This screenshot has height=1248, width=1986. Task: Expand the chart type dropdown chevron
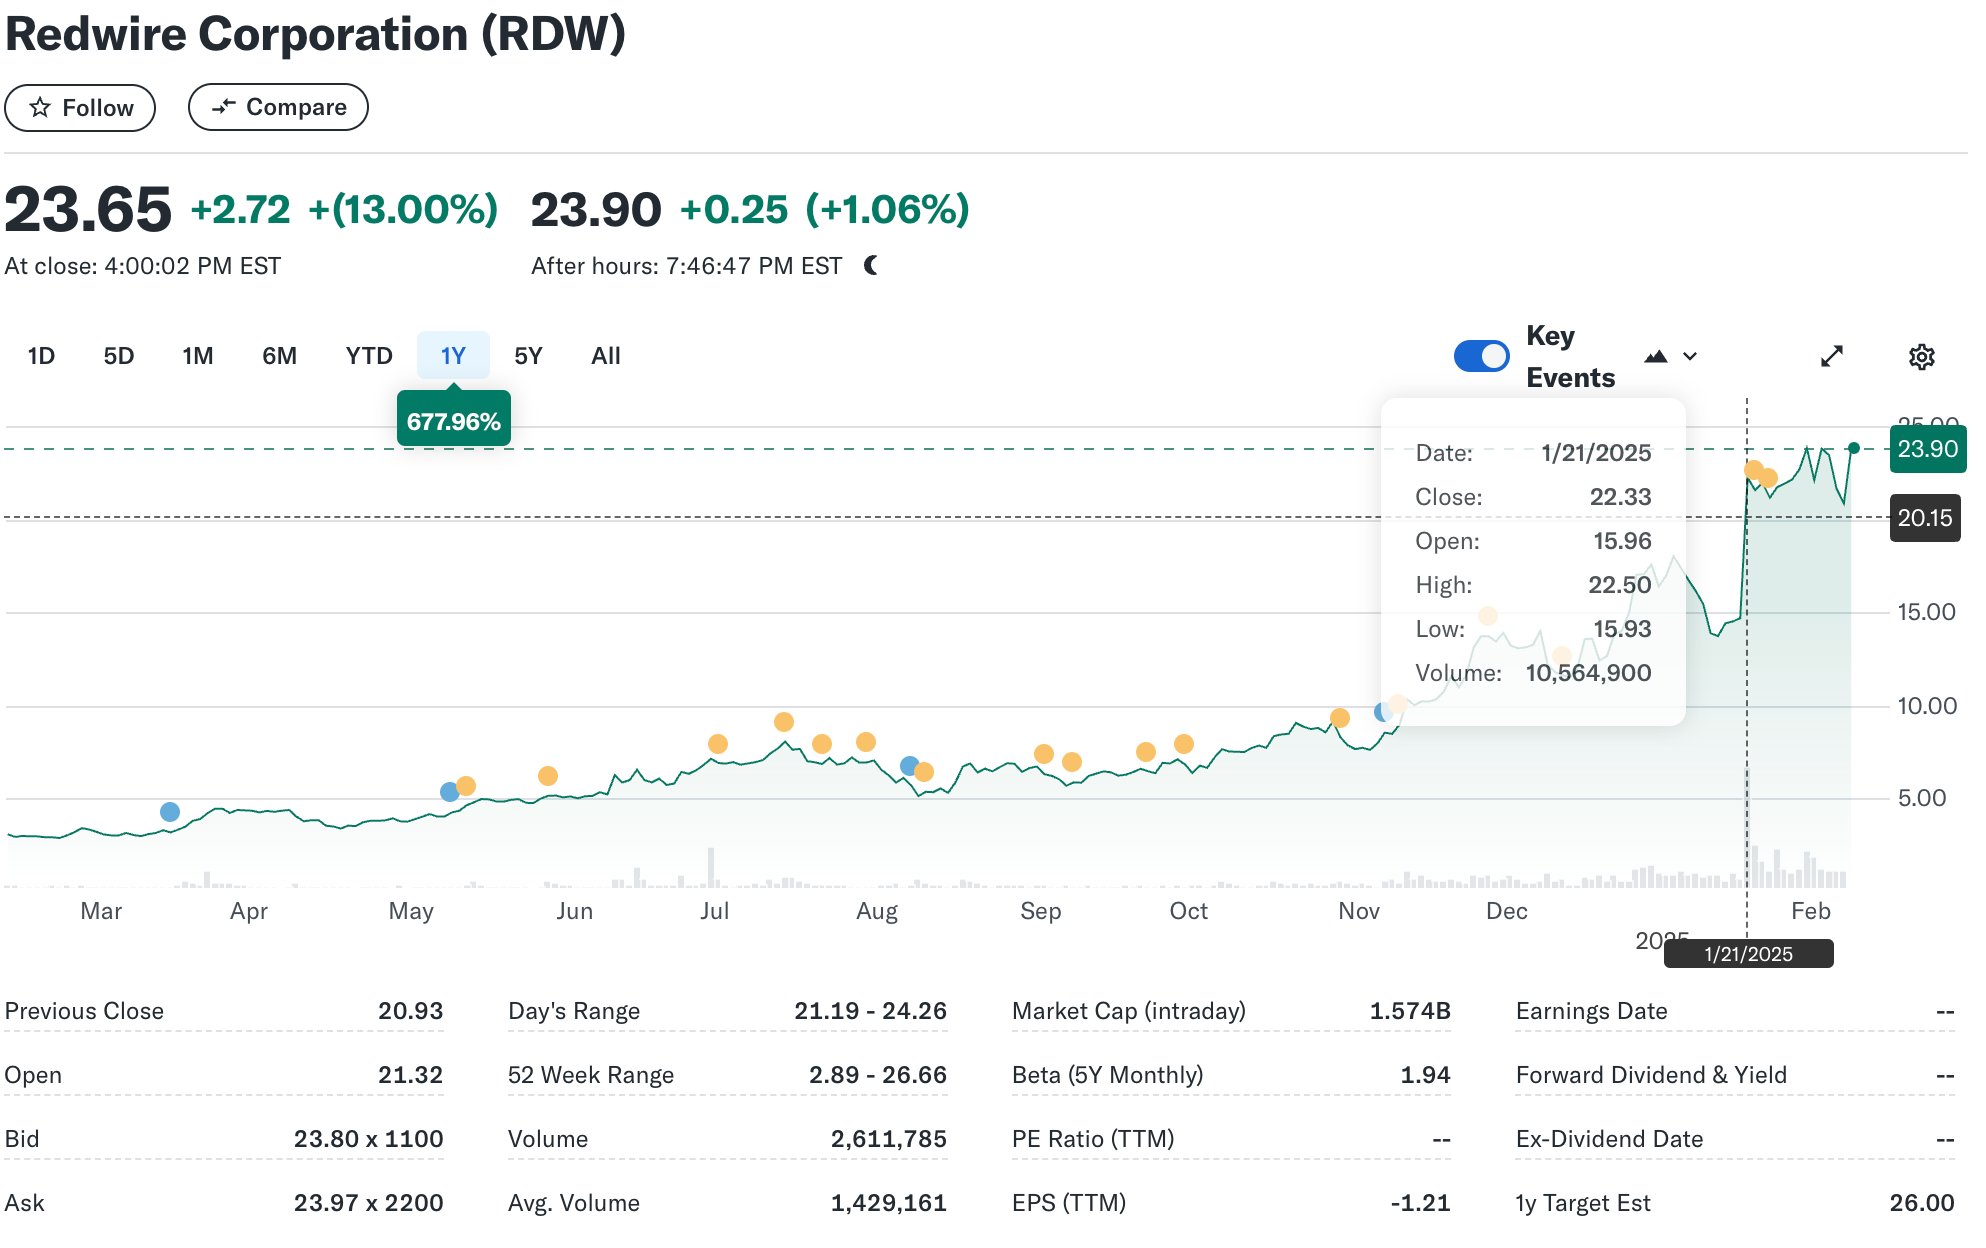pos(1690,356)
